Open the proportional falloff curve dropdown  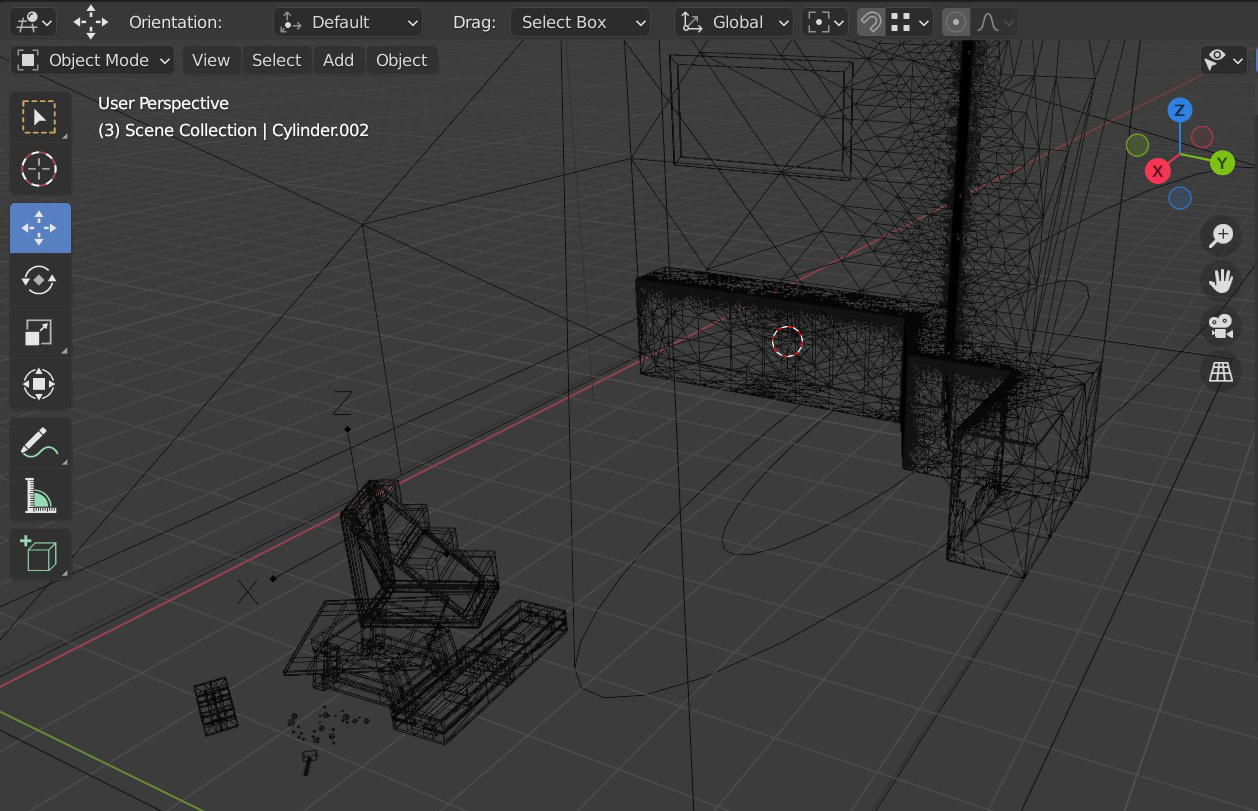click(995, 22)
